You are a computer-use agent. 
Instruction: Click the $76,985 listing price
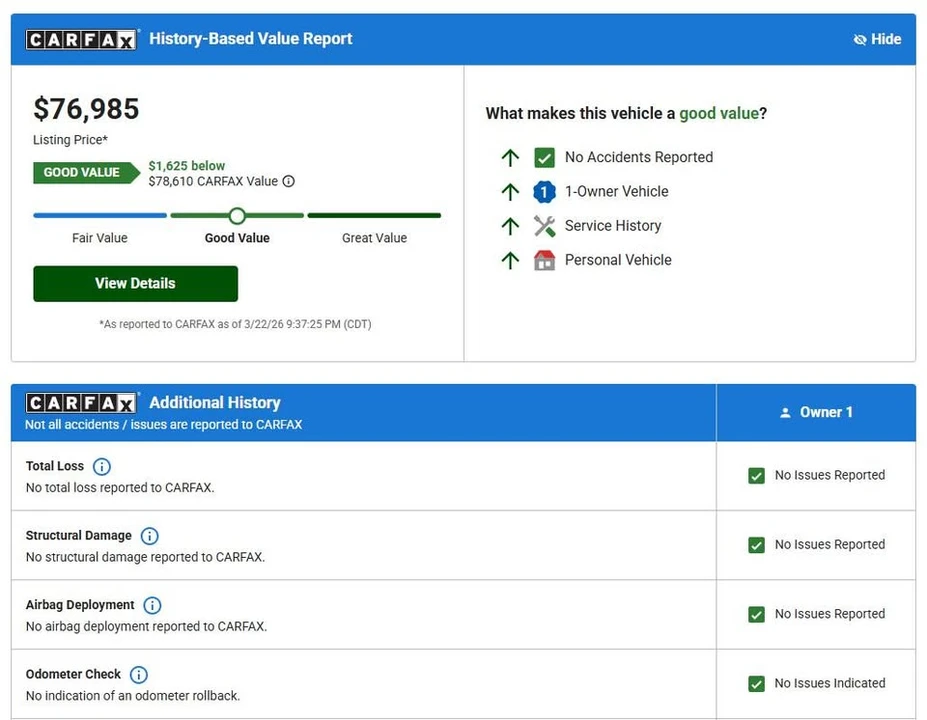(x=86, y=109)
